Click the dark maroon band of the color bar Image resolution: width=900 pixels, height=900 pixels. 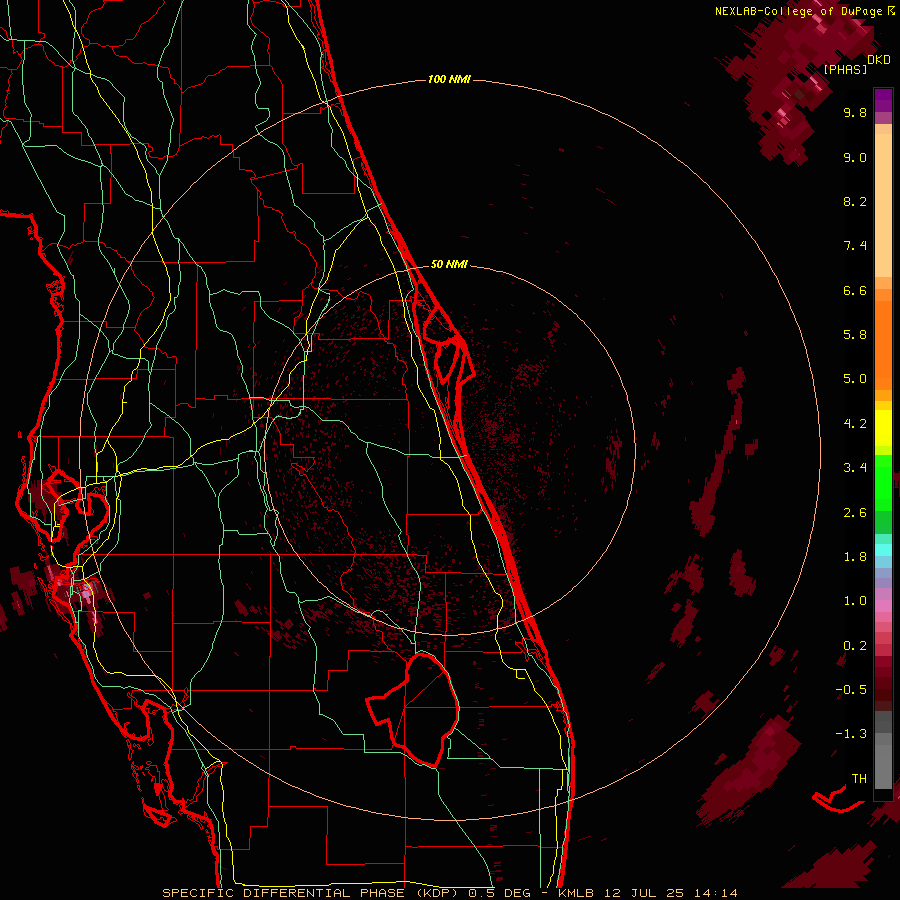pos(883,683)
